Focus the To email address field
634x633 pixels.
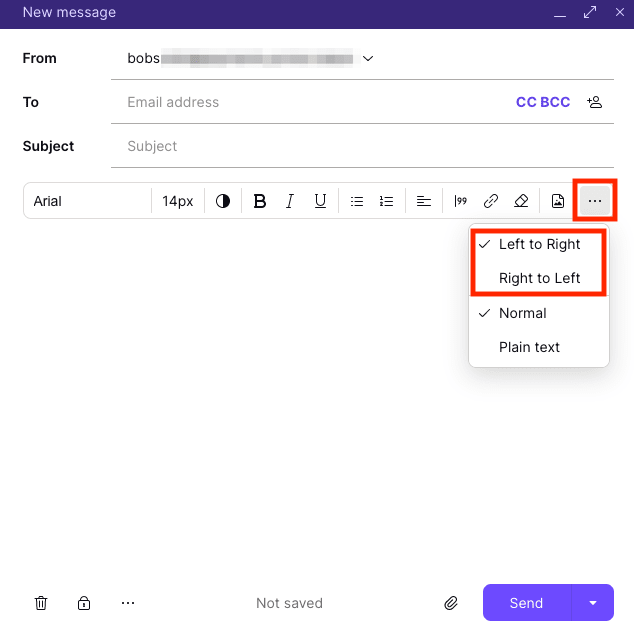[315, 102]
